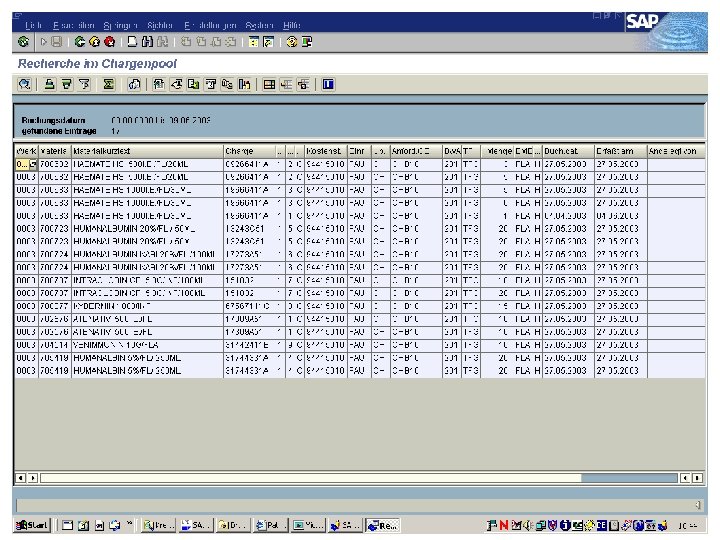Click the Sum total sigma icon

[x=109, y=84]
